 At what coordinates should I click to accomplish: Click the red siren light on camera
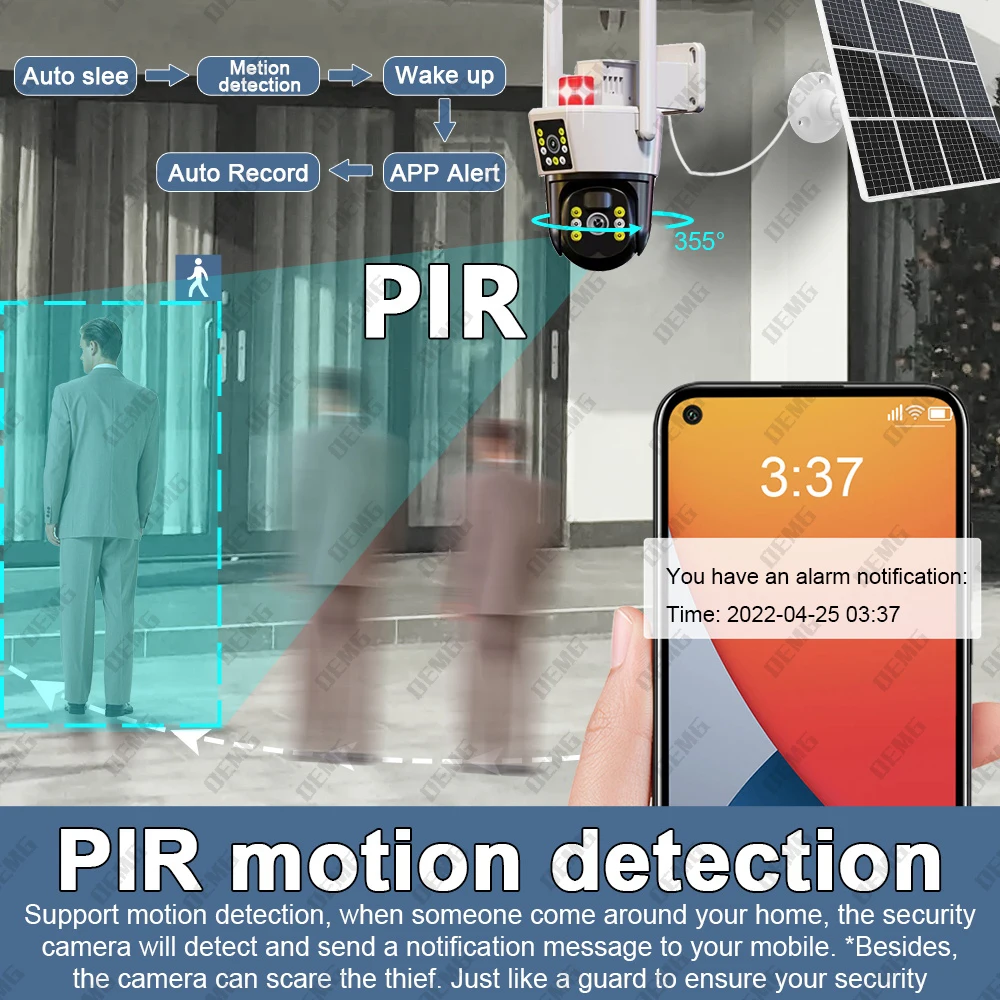[x=577, y=90]
